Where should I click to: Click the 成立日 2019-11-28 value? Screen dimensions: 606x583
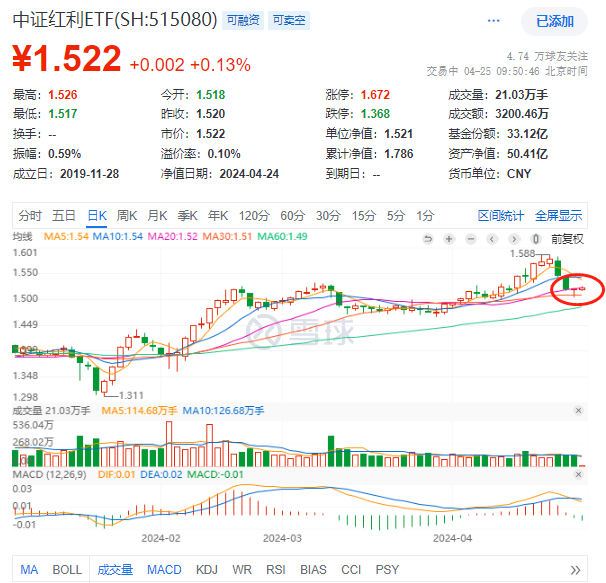point(89,174)
